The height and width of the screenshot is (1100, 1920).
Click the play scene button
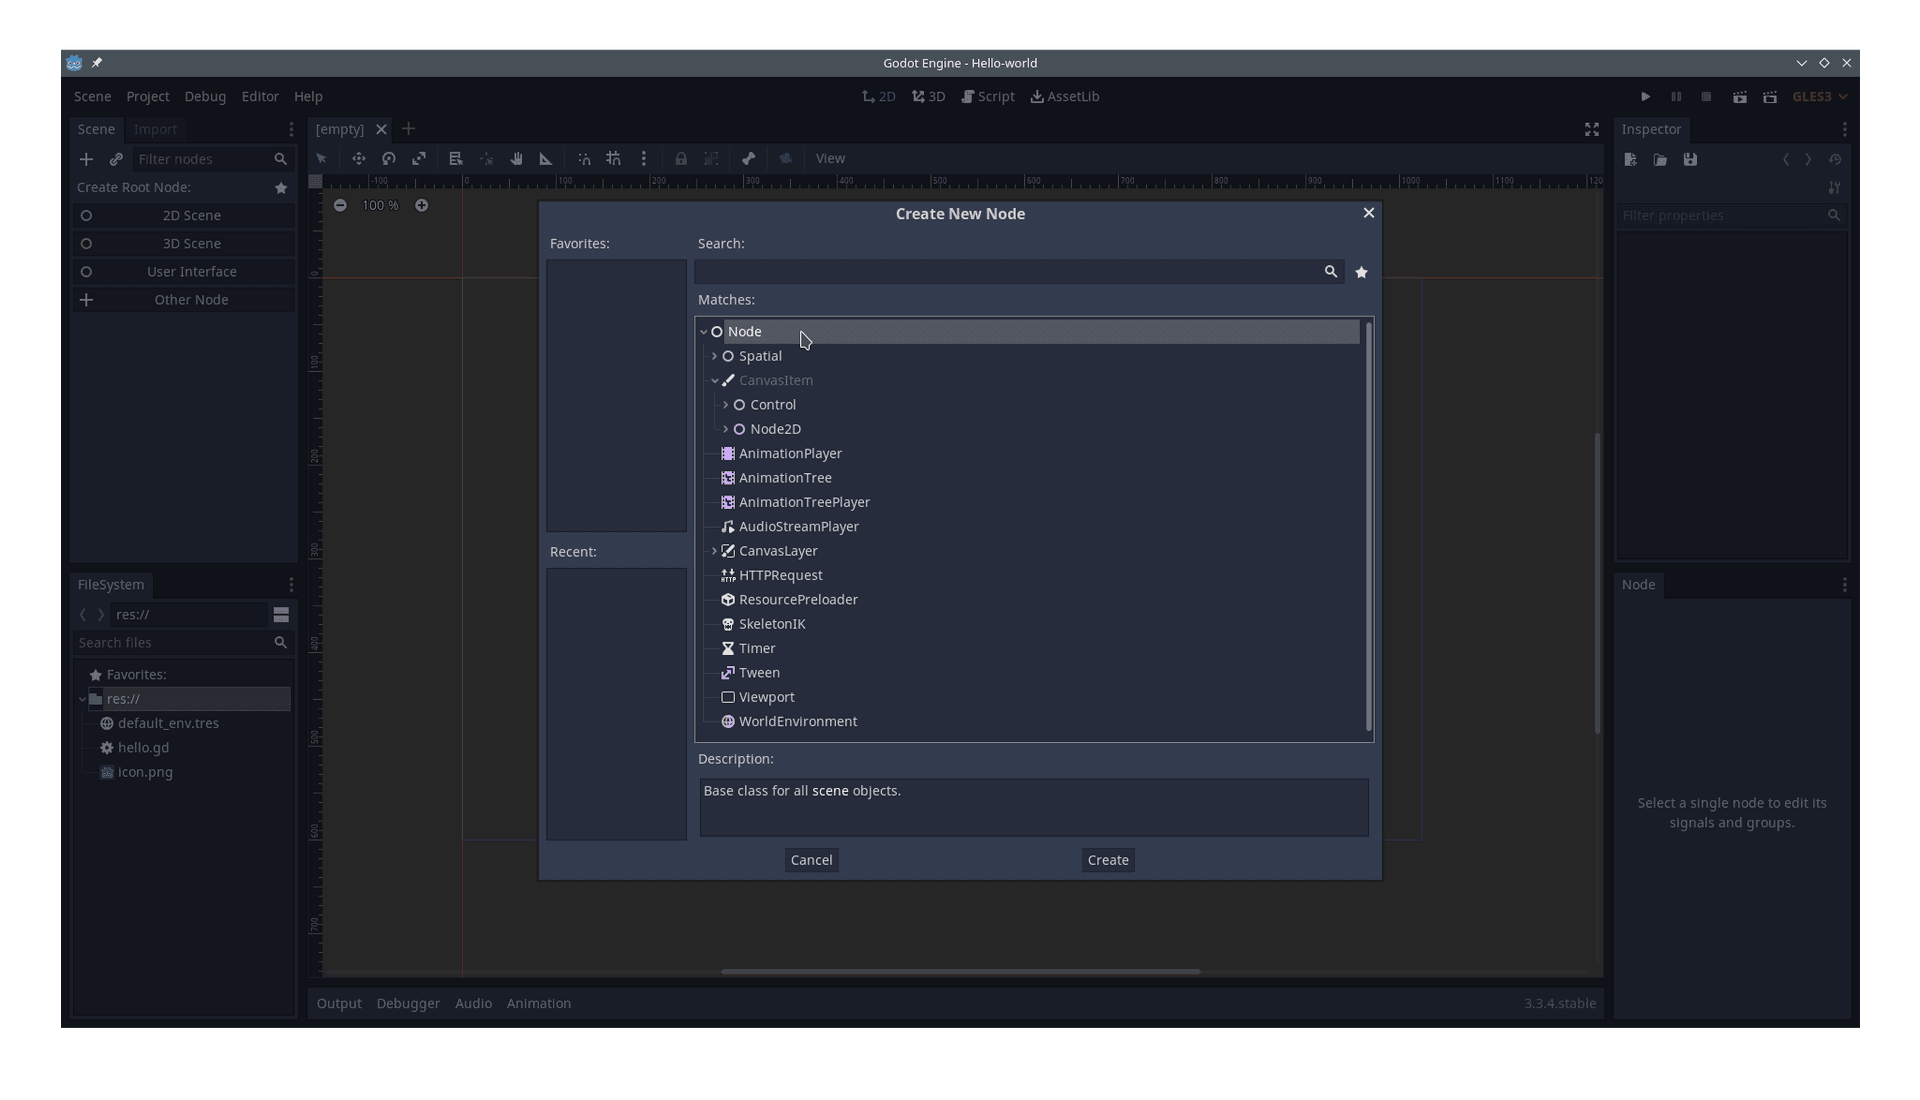pos(1738,96)
